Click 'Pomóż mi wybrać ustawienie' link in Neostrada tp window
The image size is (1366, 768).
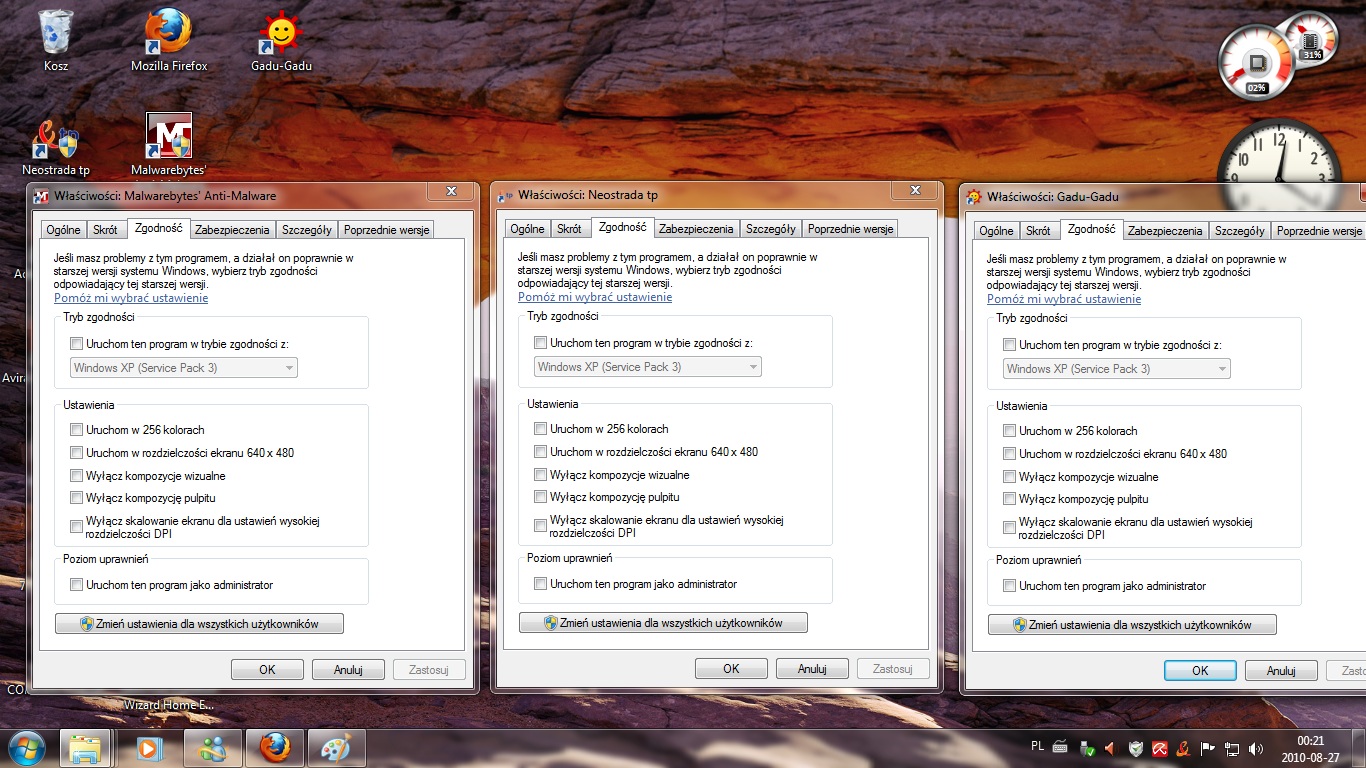[595, 297]
